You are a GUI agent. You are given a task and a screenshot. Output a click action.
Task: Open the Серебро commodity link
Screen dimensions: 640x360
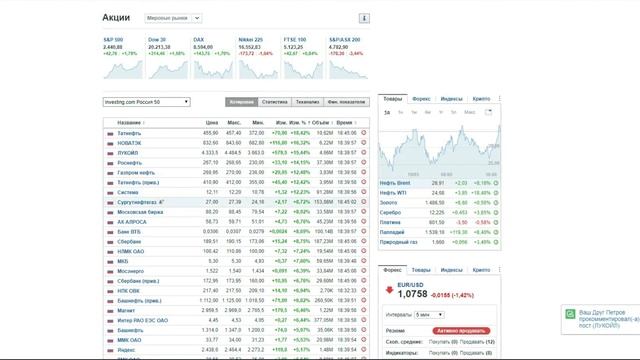(x=390, y=213)
